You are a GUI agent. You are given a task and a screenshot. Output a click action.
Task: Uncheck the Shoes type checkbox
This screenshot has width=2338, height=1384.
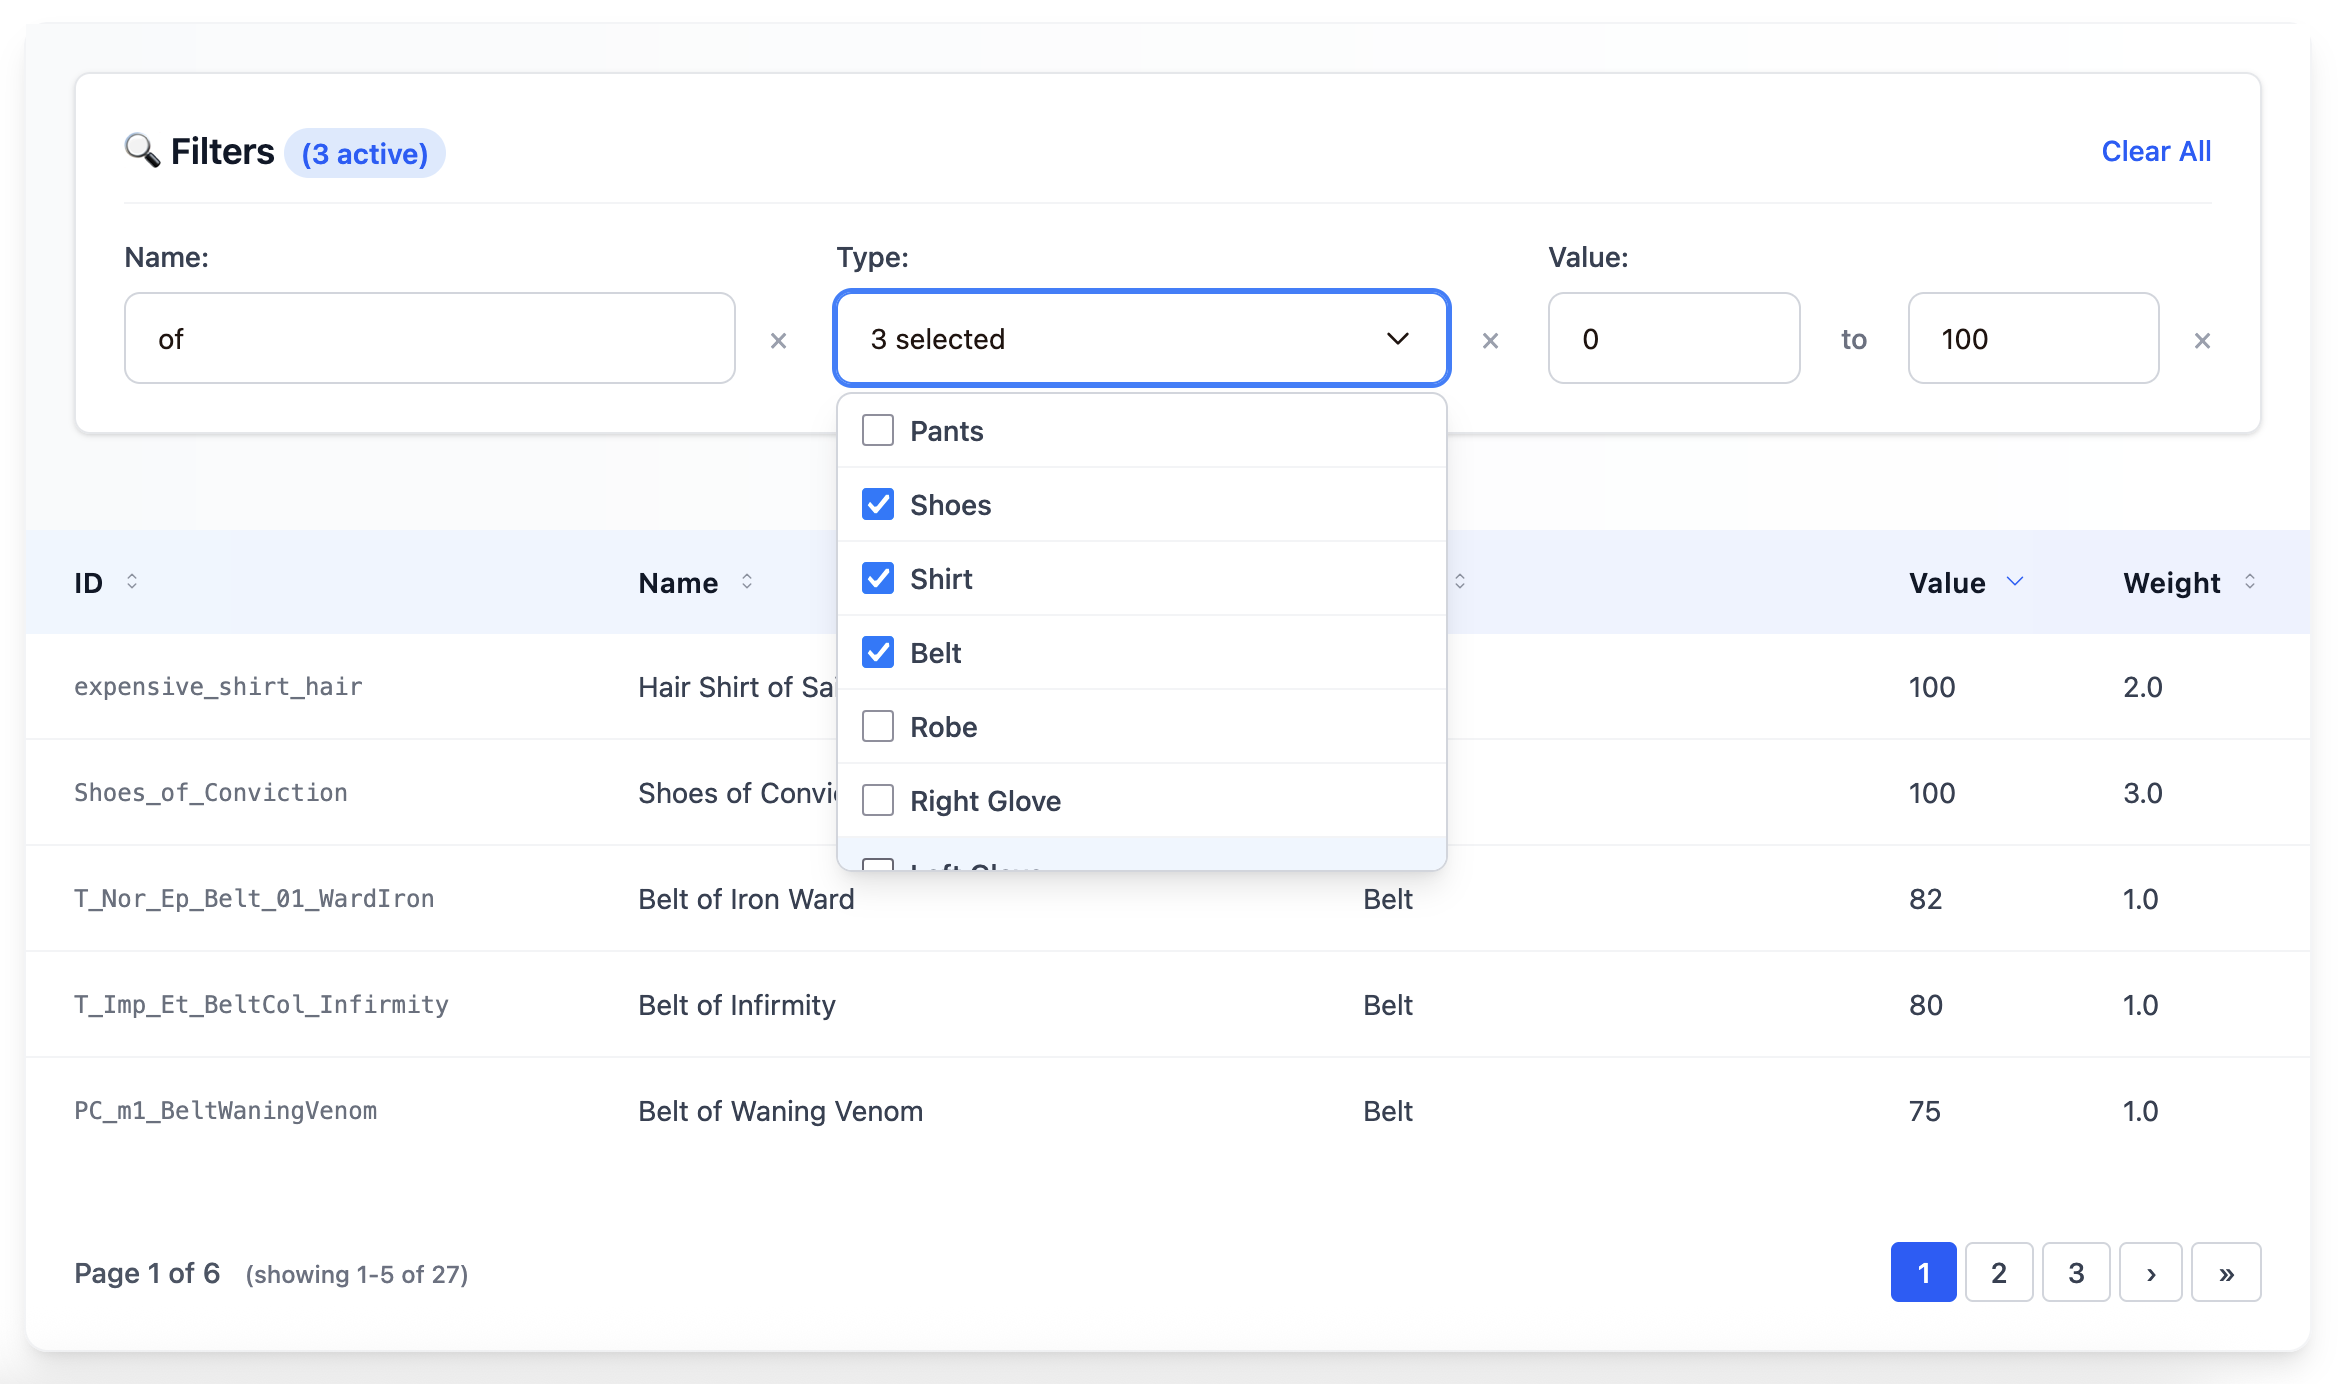877,505
